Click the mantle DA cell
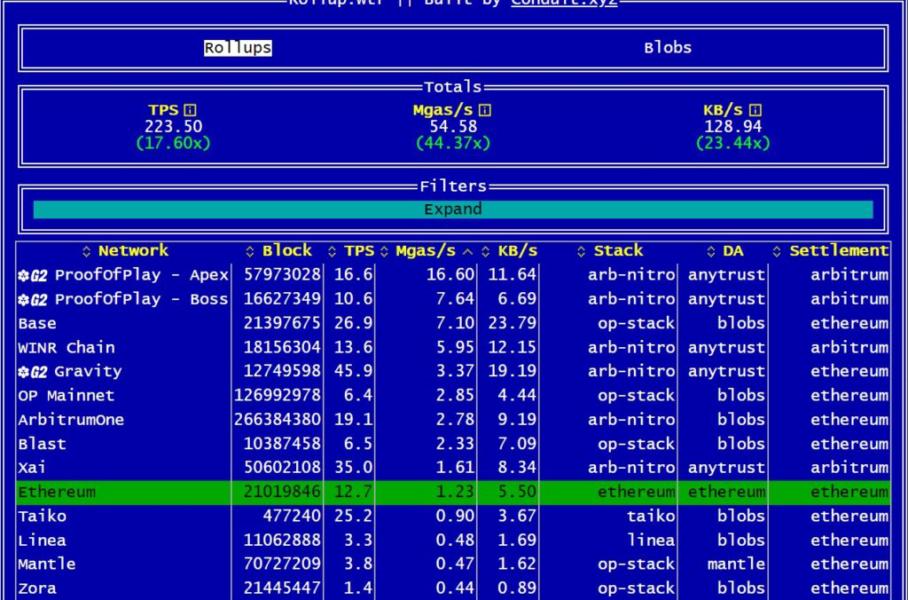The image size is (908, 600). pos(736,564)
